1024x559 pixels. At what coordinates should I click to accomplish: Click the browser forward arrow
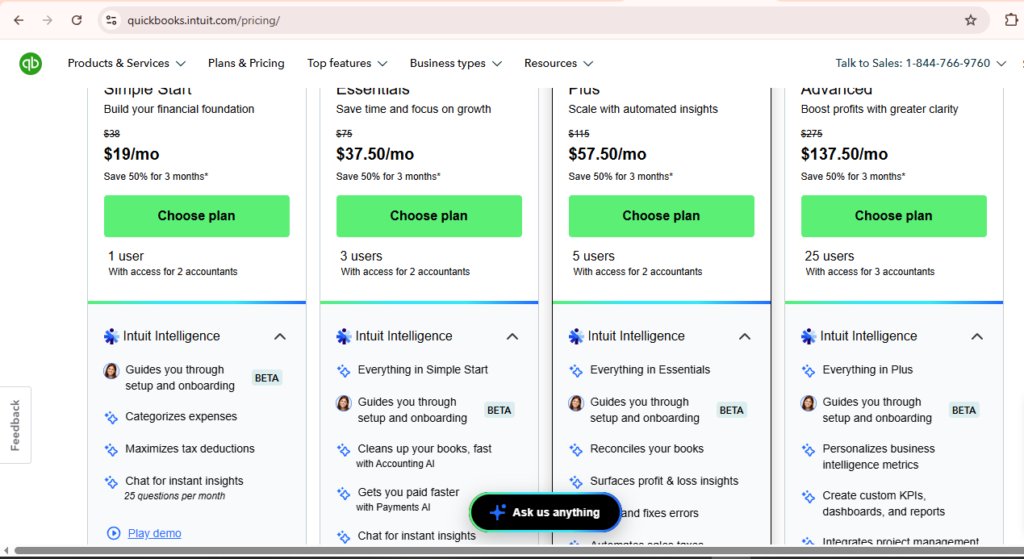pyautogui.click(x=47, y=20)
